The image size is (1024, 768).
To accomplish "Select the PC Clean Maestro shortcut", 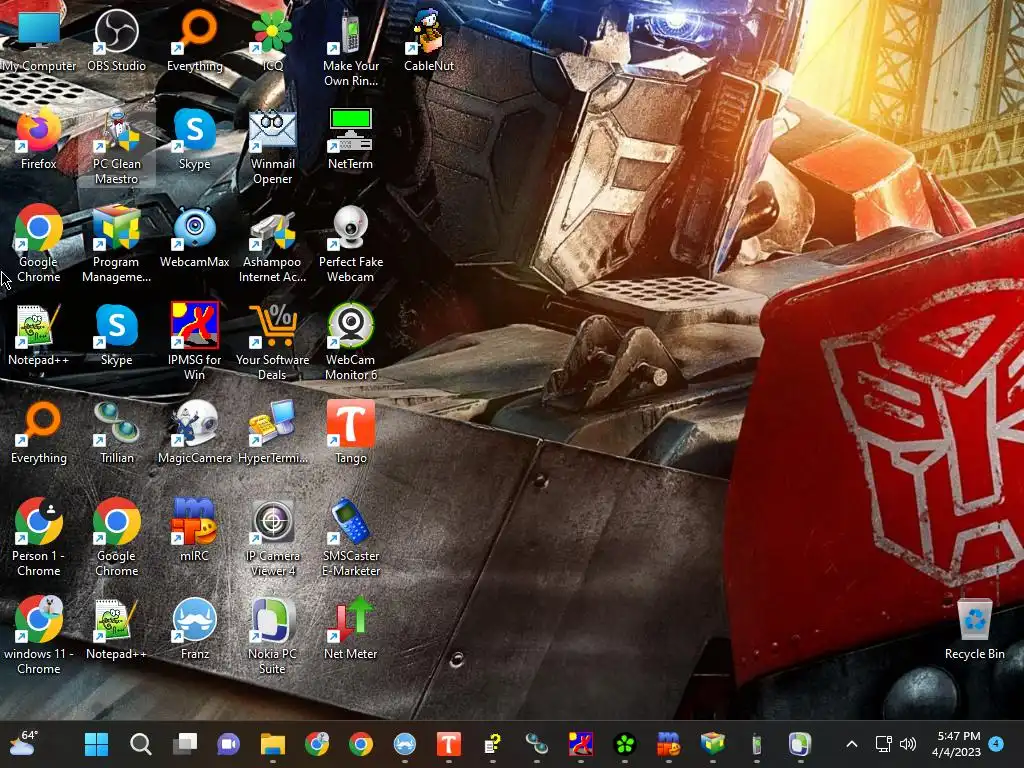I will point(116,146).
